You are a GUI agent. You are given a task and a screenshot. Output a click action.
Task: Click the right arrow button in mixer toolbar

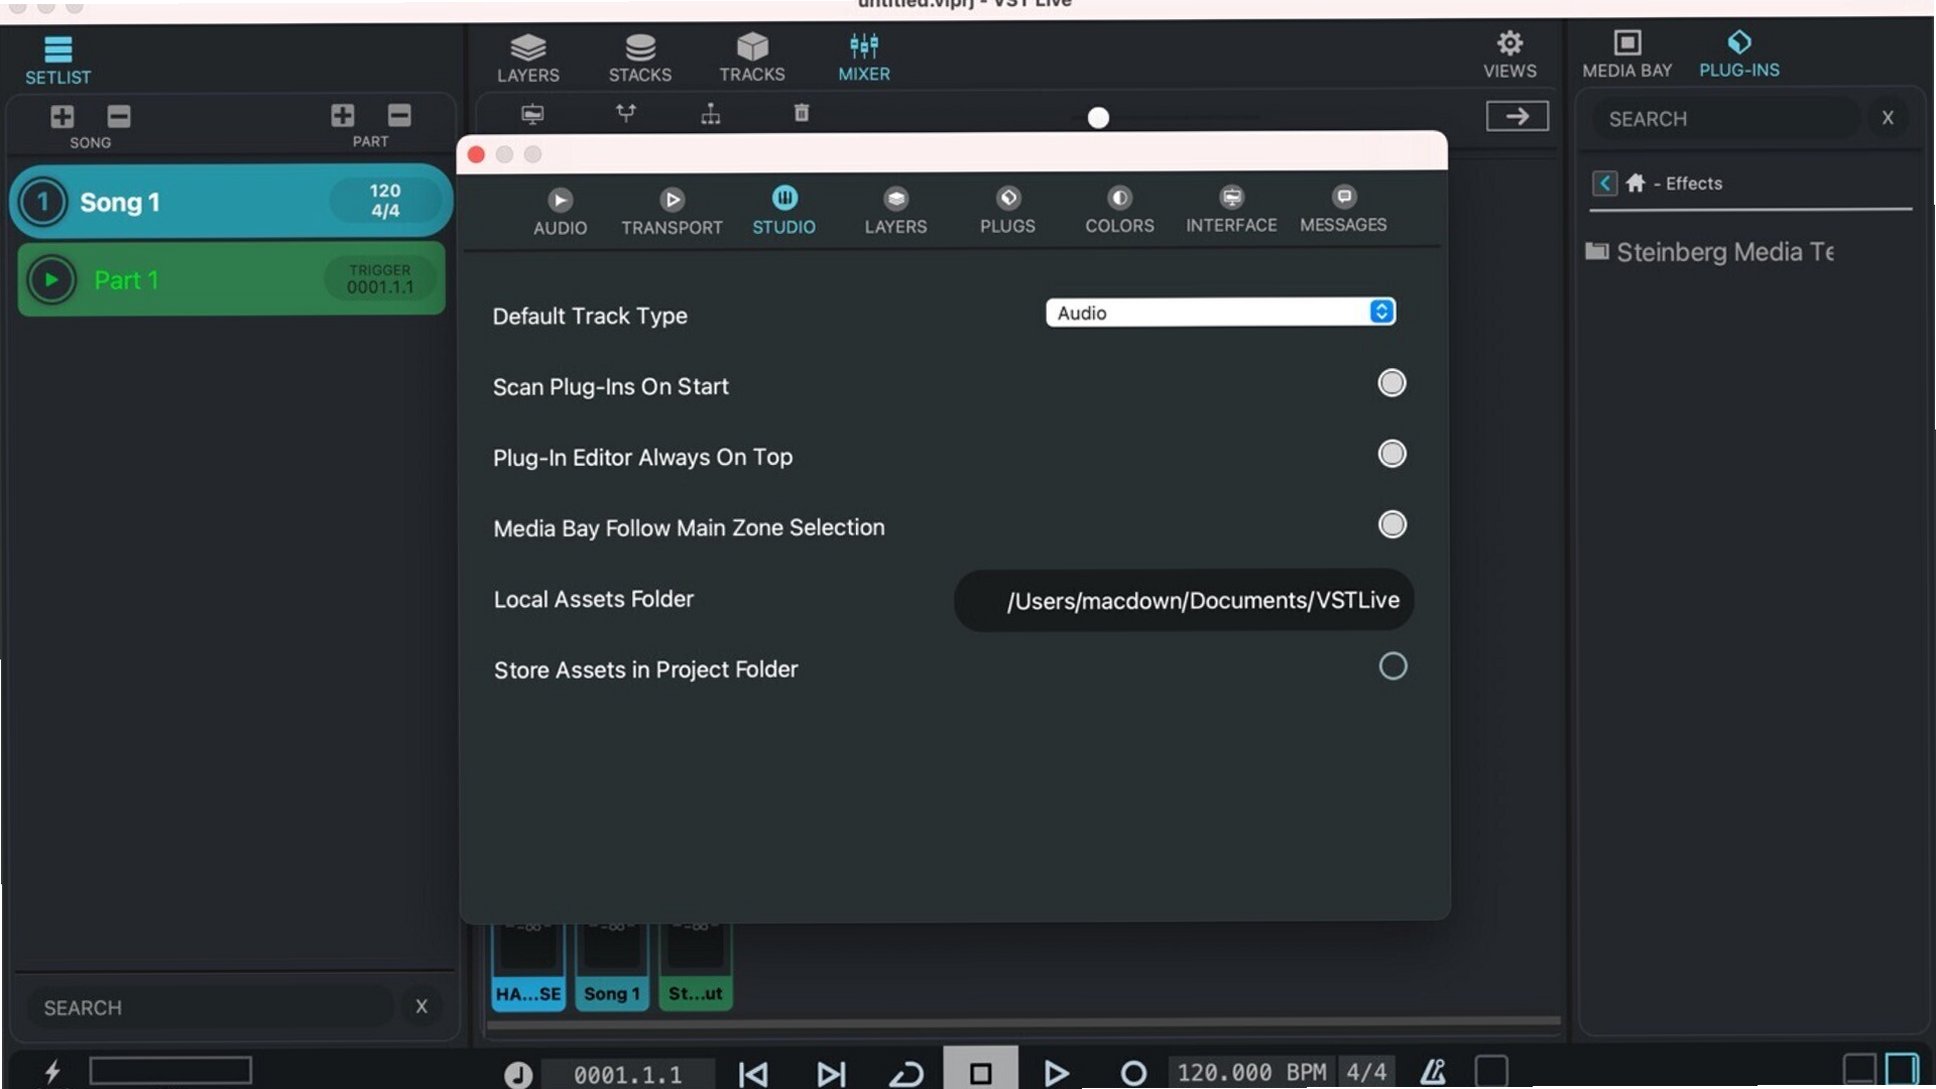tap(1517, 116)
